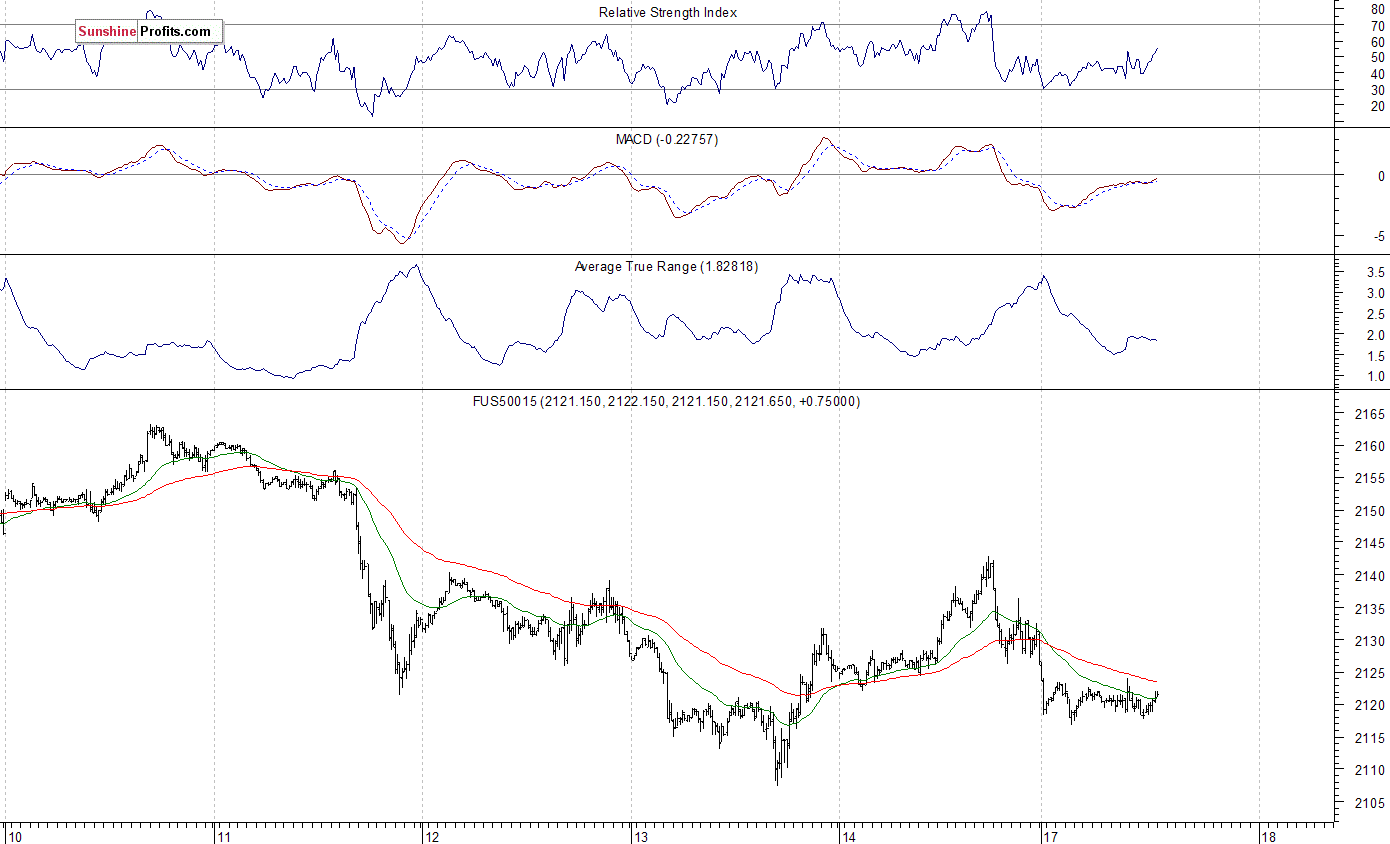Image resolution: width=1390 pixels, height=844 pixels.
Task: Click the 2150 price axis label
Action: coord(1369,511)
